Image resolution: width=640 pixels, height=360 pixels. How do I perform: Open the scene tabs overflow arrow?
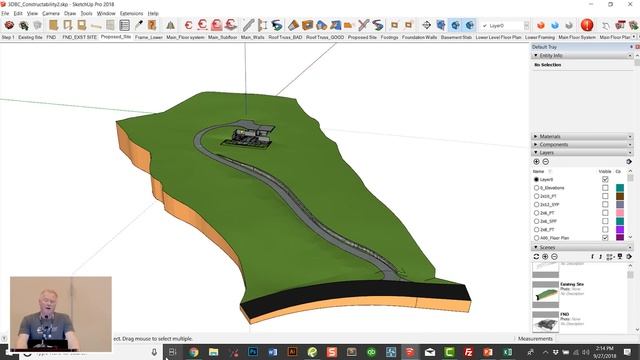click(634, 37)
